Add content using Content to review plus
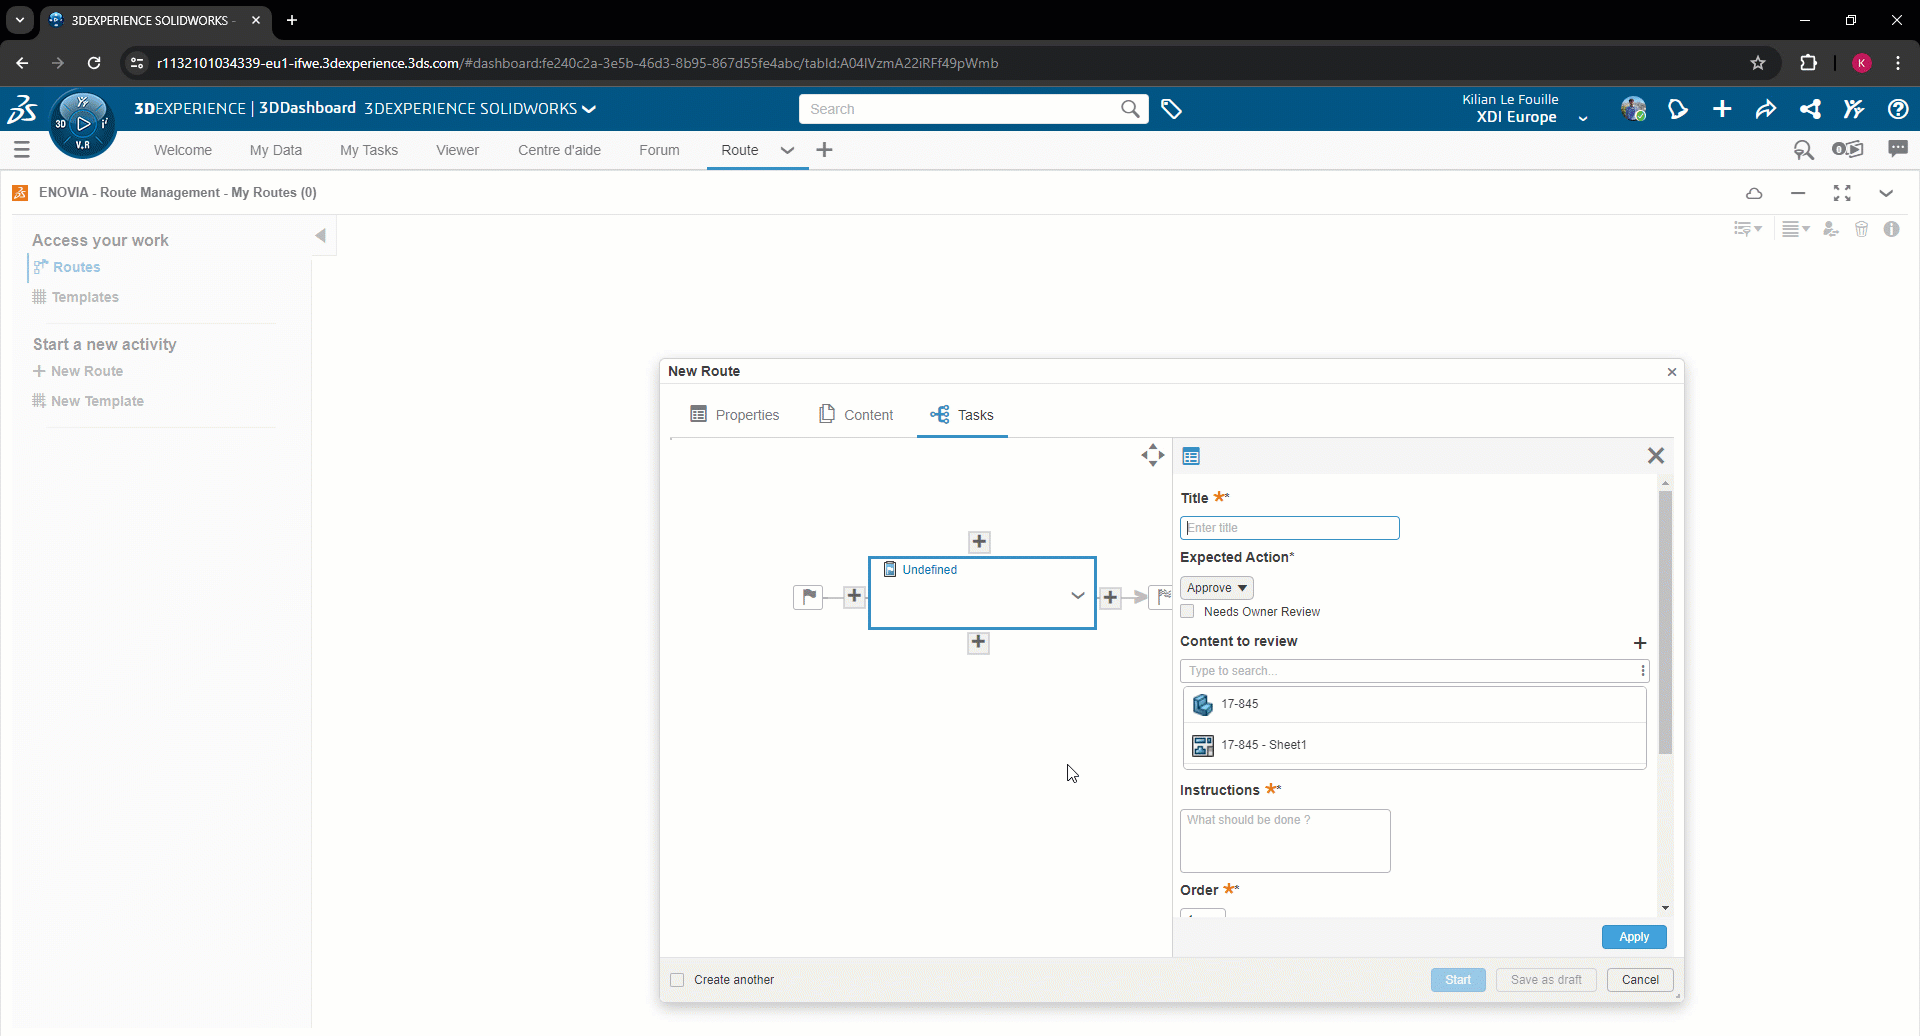 point(1639,643)
